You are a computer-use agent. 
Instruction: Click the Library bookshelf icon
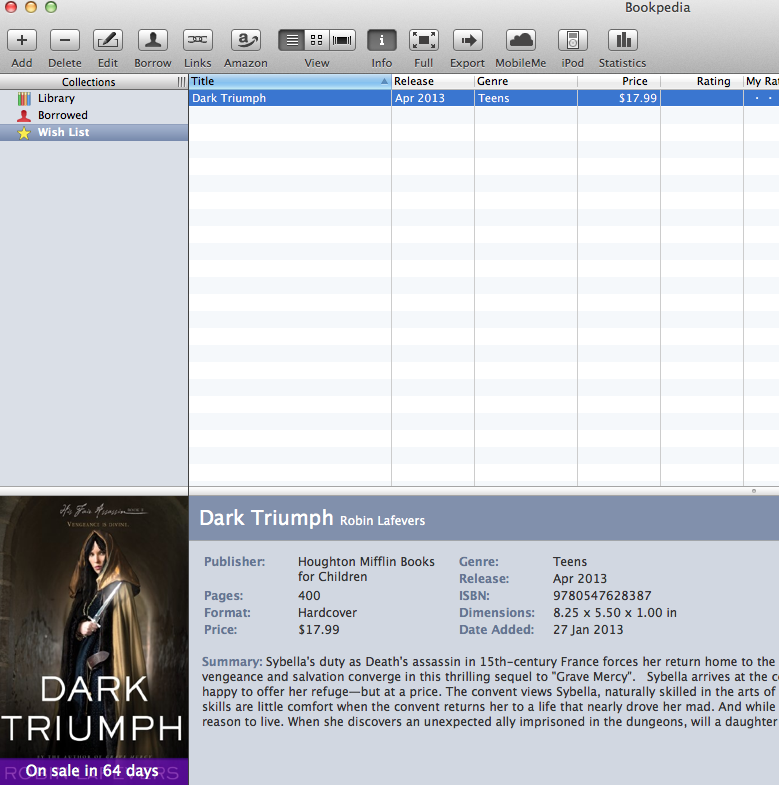(x=24, y=99)
